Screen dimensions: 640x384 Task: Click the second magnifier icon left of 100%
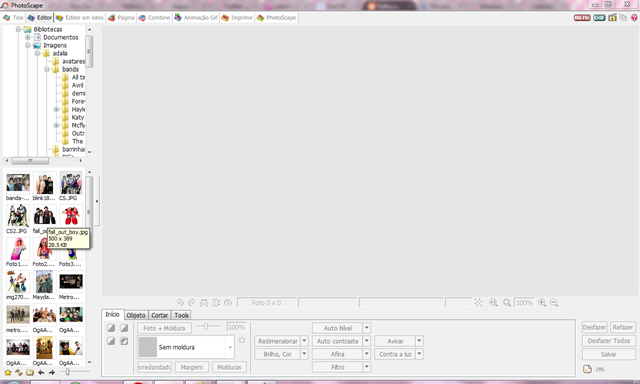coord(507,302)
